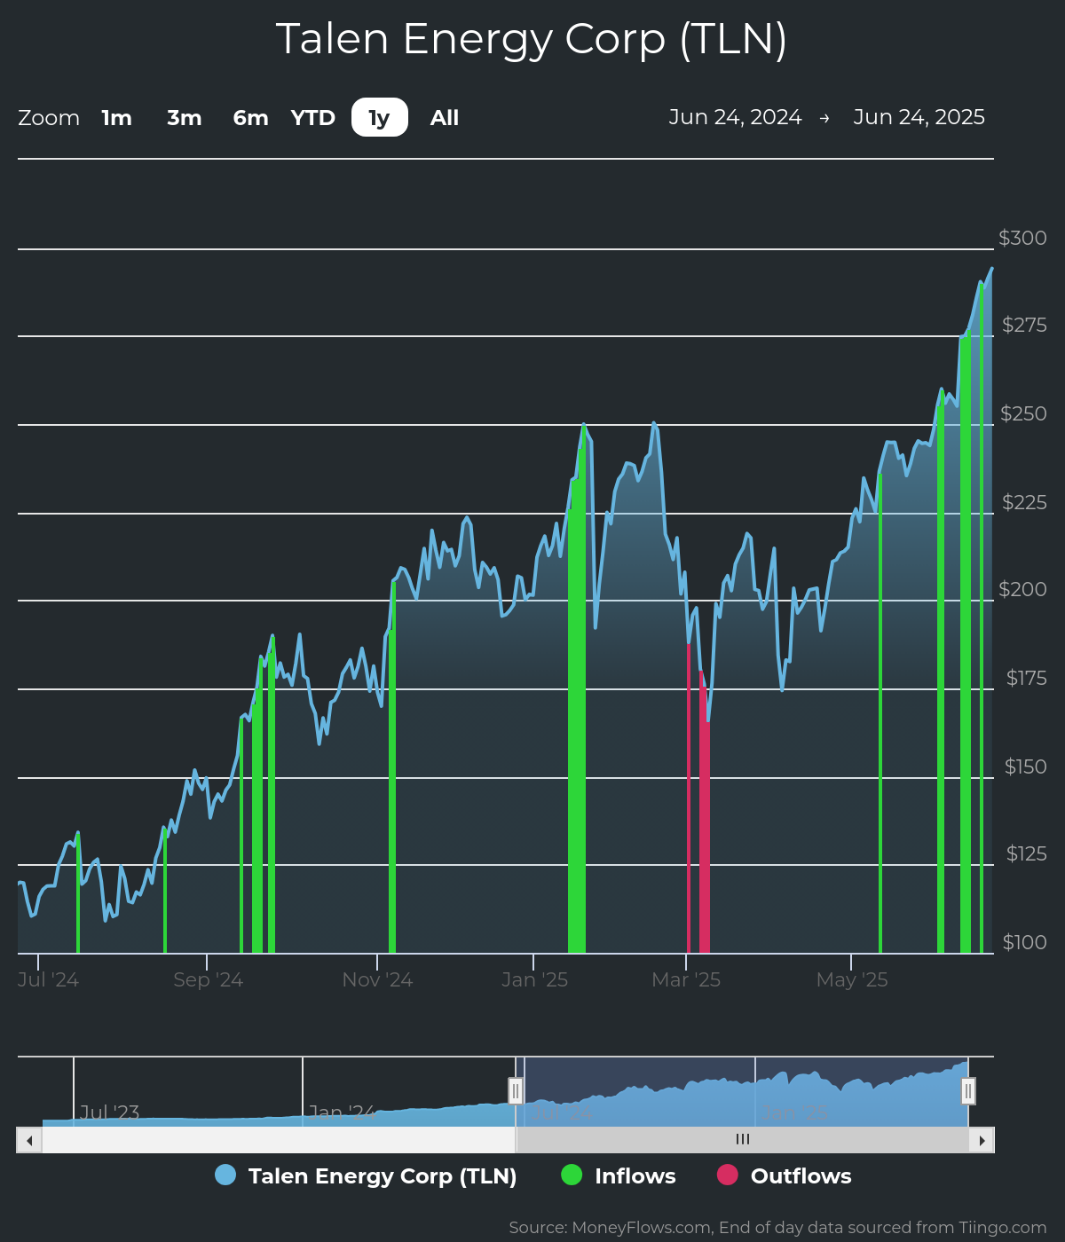The width and height of the screenshot is (1065, 1242).
Task: Click the Sep '24 date axis label
Action: coord(208,980)
